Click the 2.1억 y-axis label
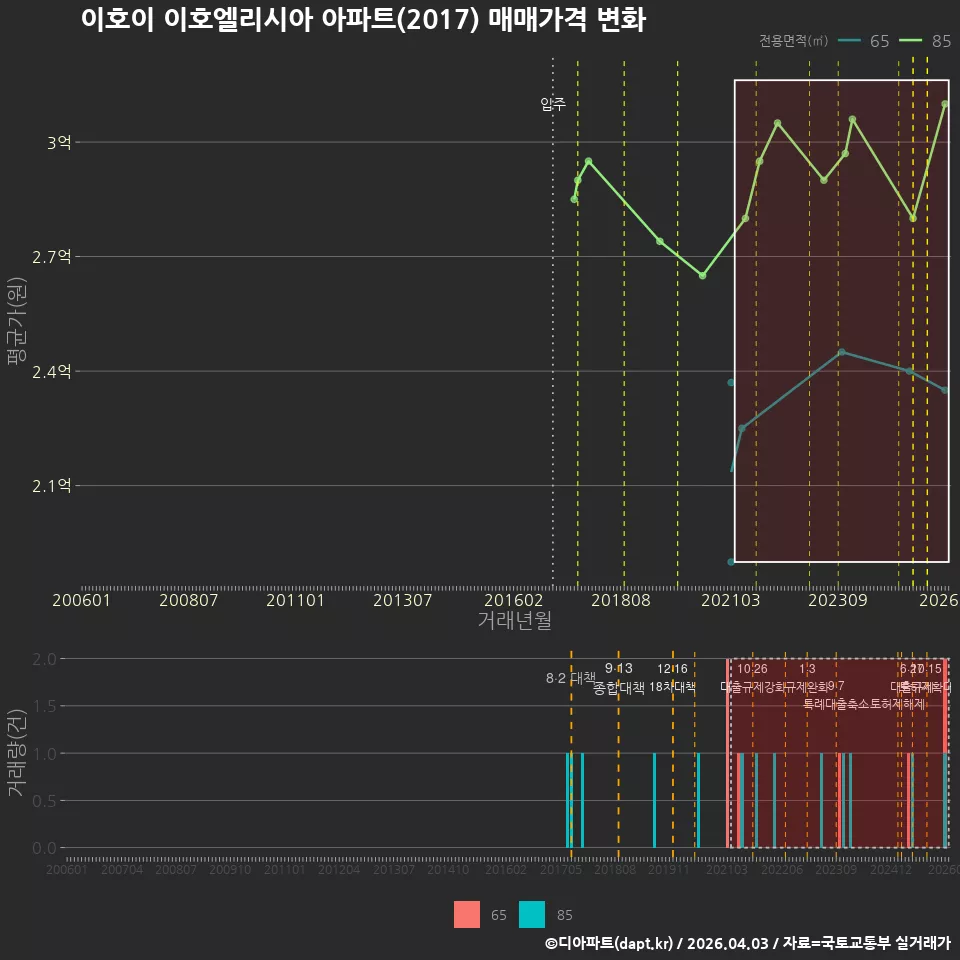This screenshot has width=960, height=960. pyautogui.click(x=52, y=486)
